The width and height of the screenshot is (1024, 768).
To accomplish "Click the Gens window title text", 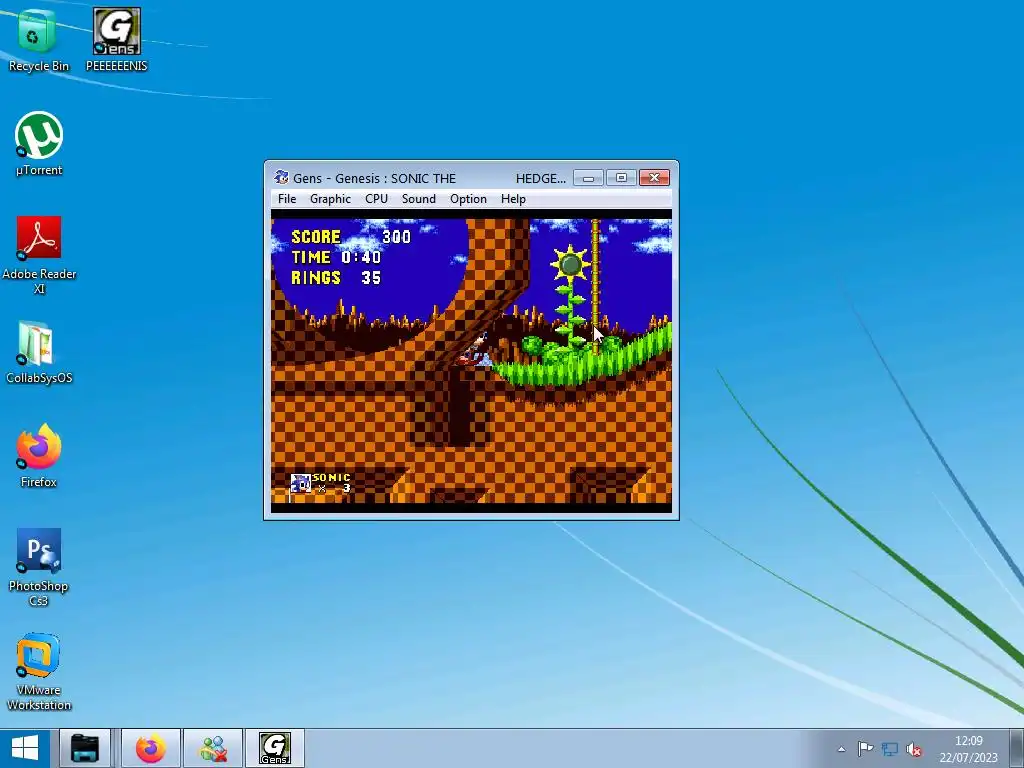I will click(429, 178).
